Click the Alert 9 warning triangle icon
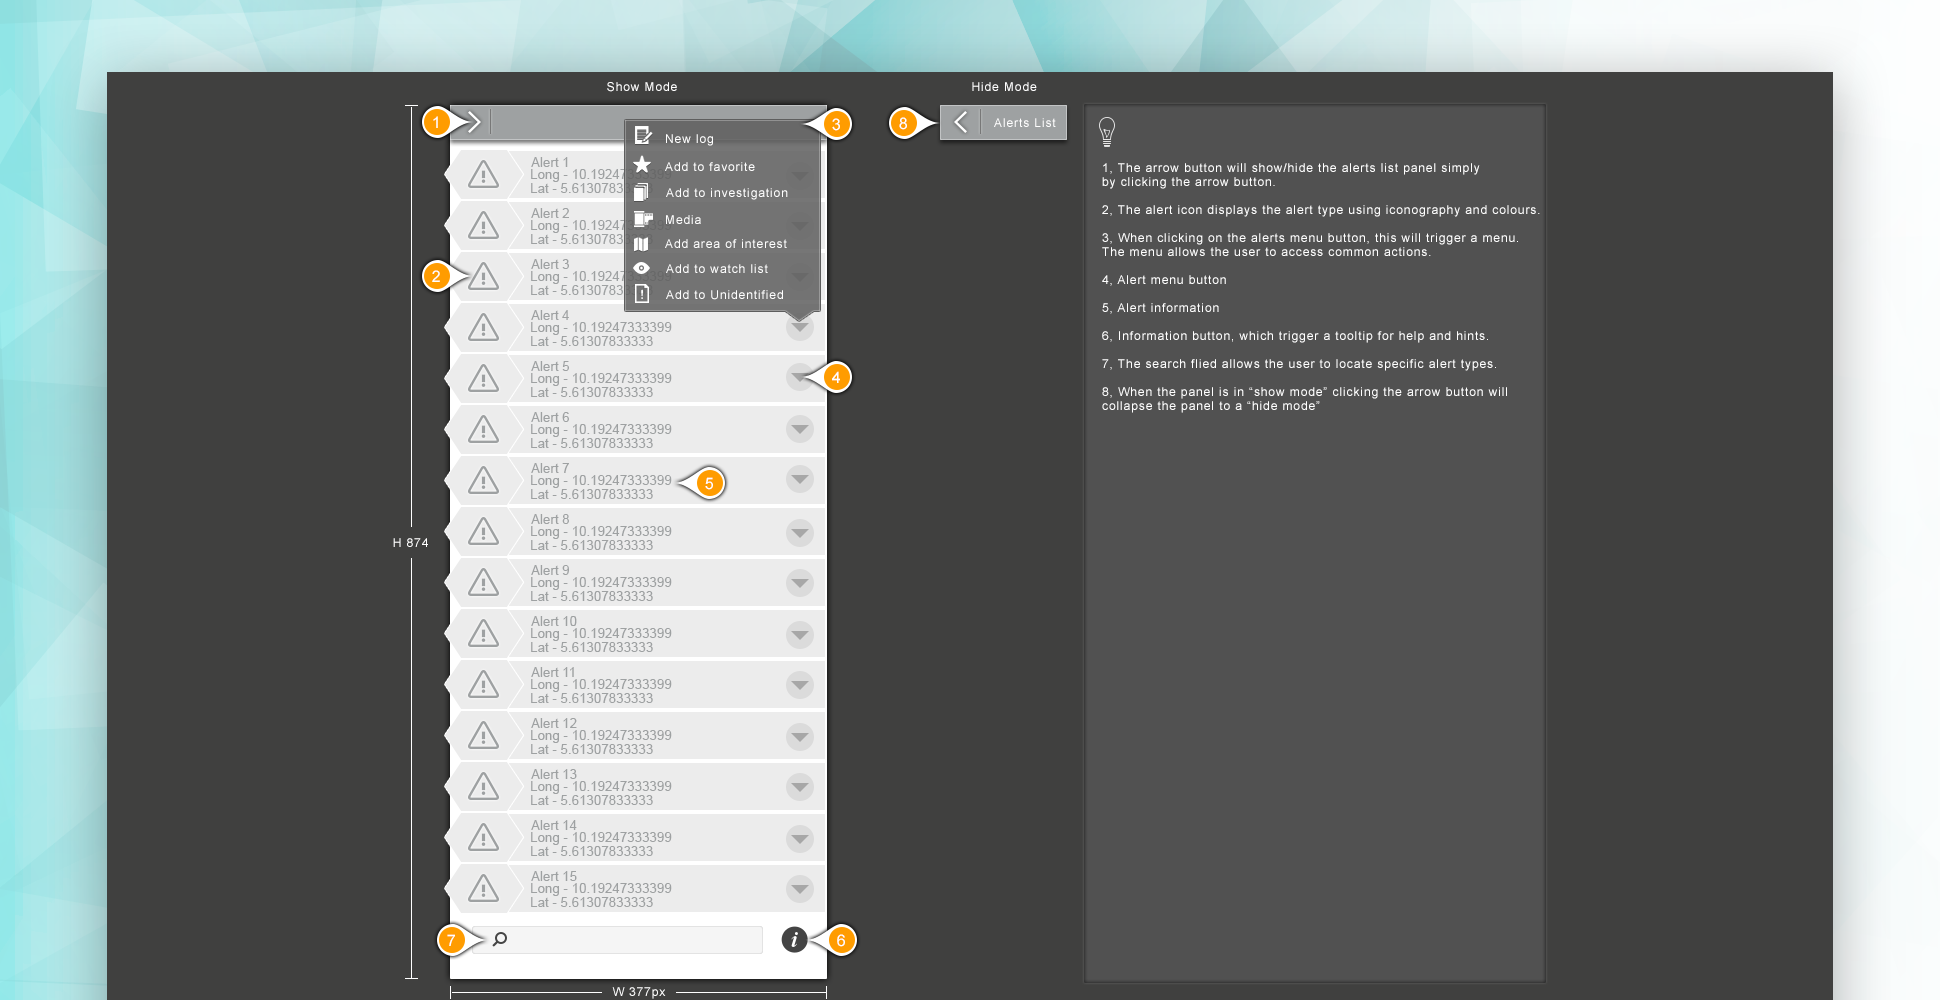The width and height of the screenshot is (1940, 1000). (483, 583)
